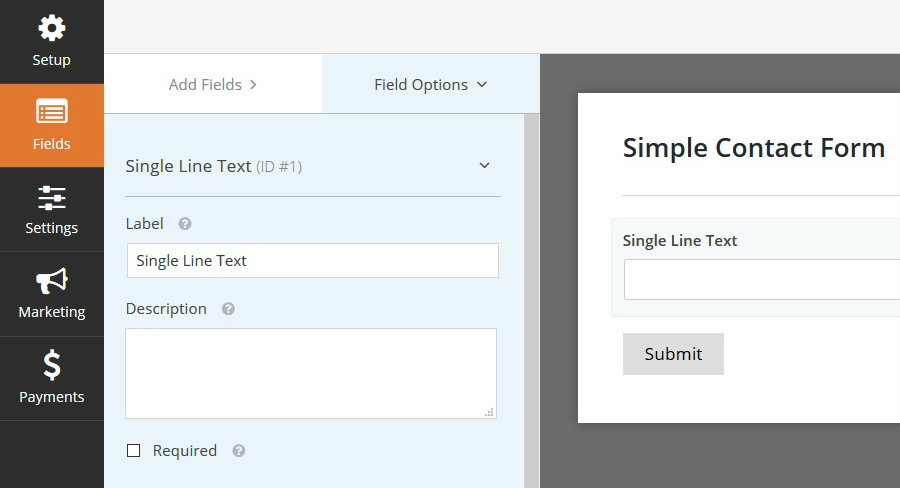The image size is (900, 488).
Task: Click the field panel vertical scrollbar
Action: pos(532,301)
